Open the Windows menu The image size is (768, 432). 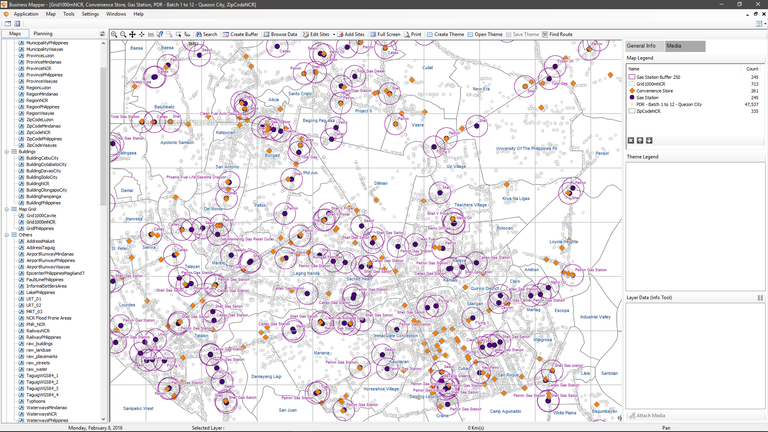click(x=116, y=14)
